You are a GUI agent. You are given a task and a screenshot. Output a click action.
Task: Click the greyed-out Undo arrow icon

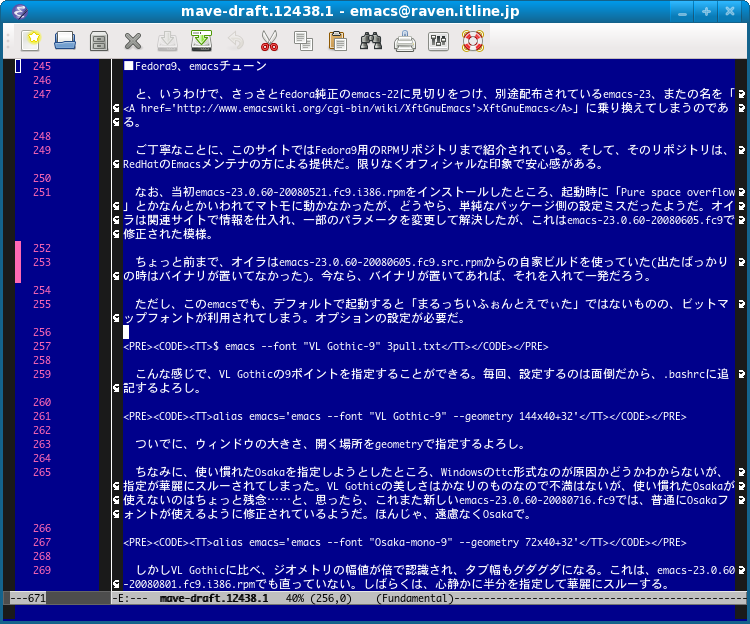pyautogui.click(x=235, y=41)
